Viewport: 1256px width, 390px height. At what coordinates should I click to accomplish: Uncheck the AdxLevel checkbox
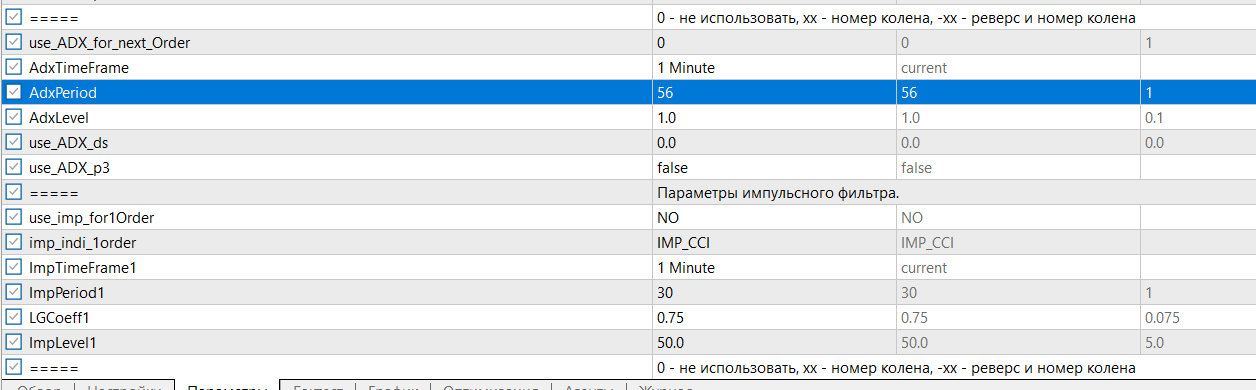[14, 118]
